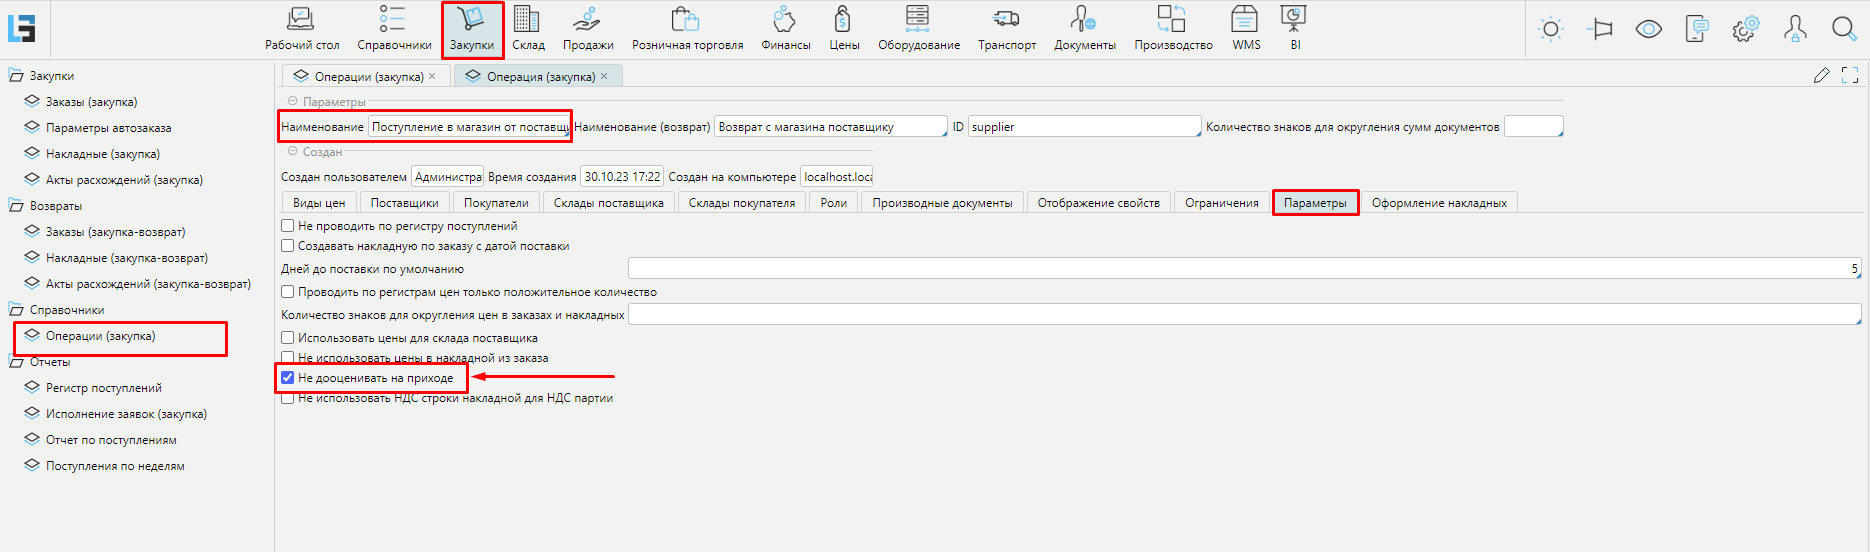1870x552 pixels.
Task: Open Накладные (закупка) in sidebar
Action: (x=102, y=154)
